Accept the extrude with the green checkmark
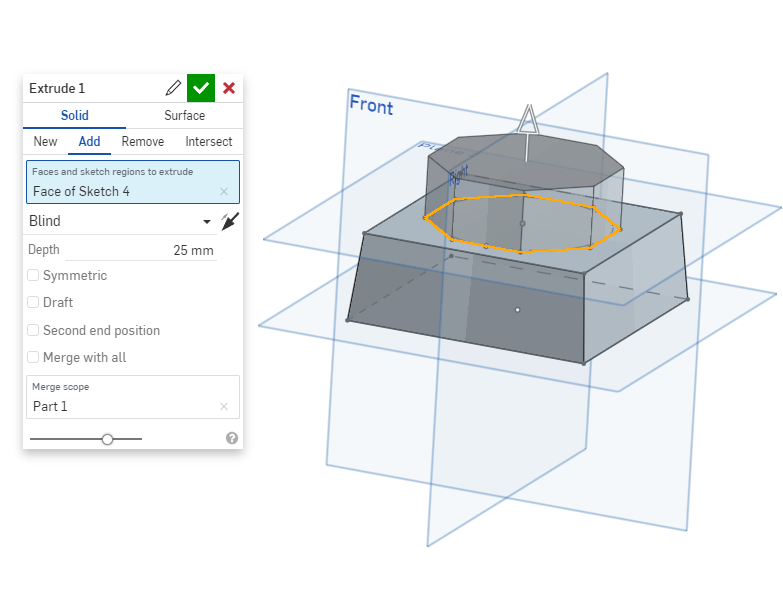Viewport: 783px width, 607px height. click(x=201, y=88)
